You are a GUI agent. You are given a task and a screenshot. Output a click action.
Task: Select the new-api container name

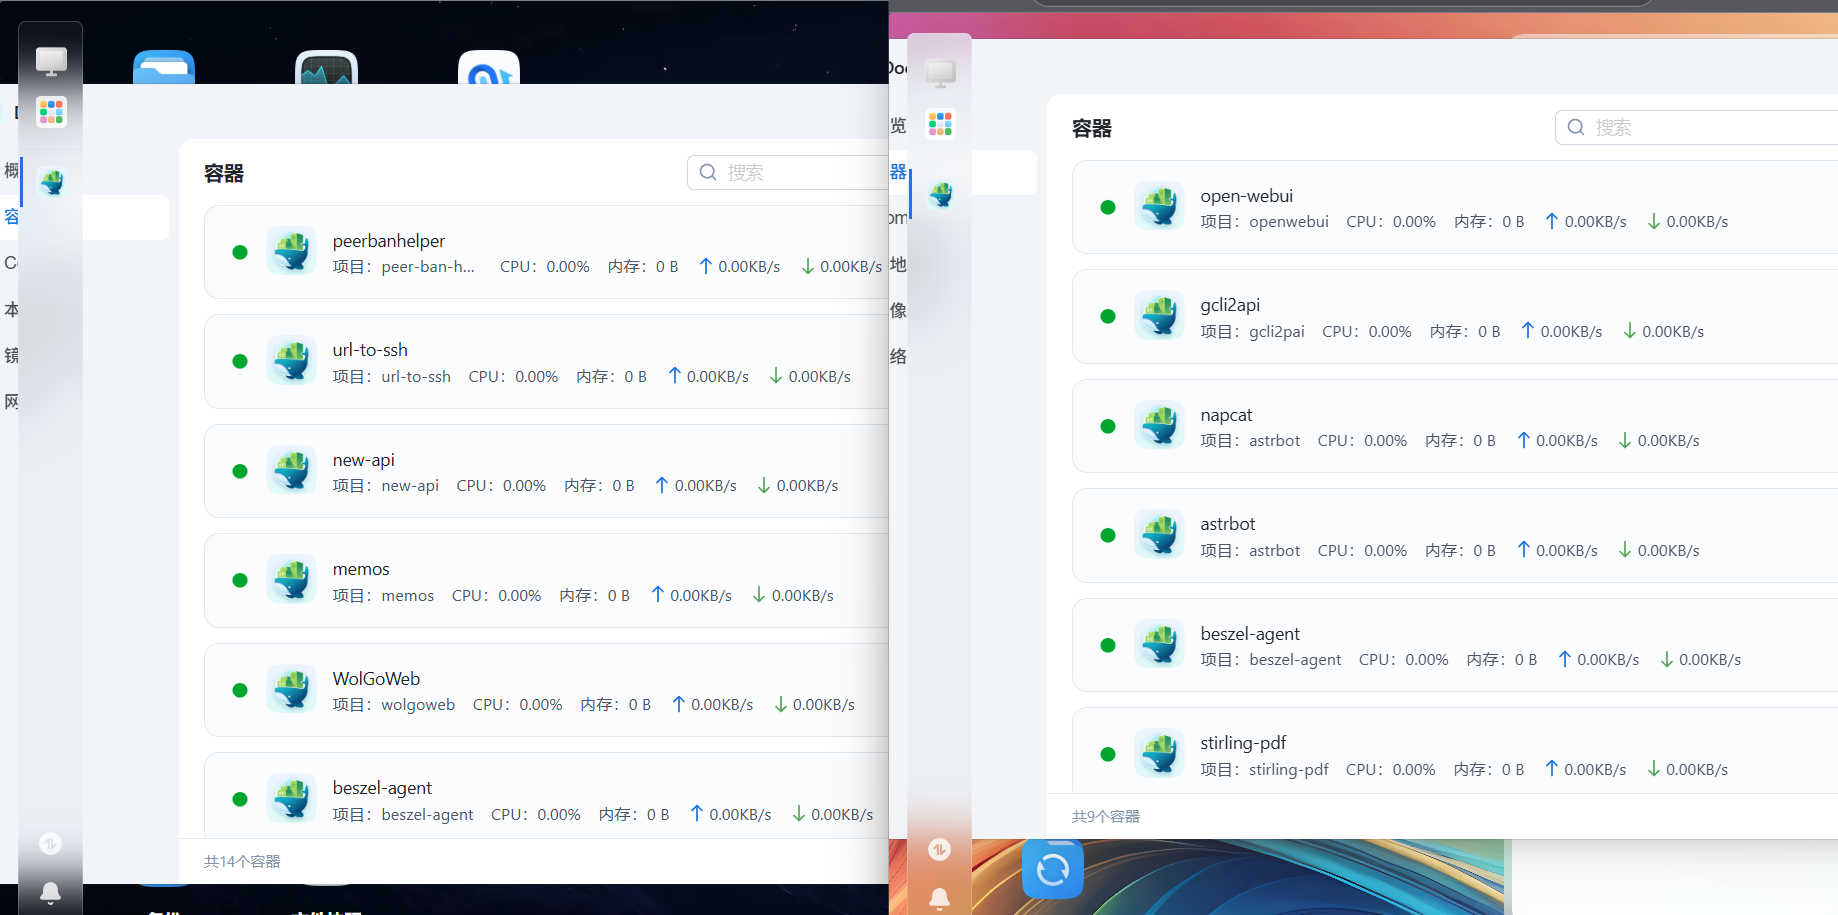tap(364, 460)
